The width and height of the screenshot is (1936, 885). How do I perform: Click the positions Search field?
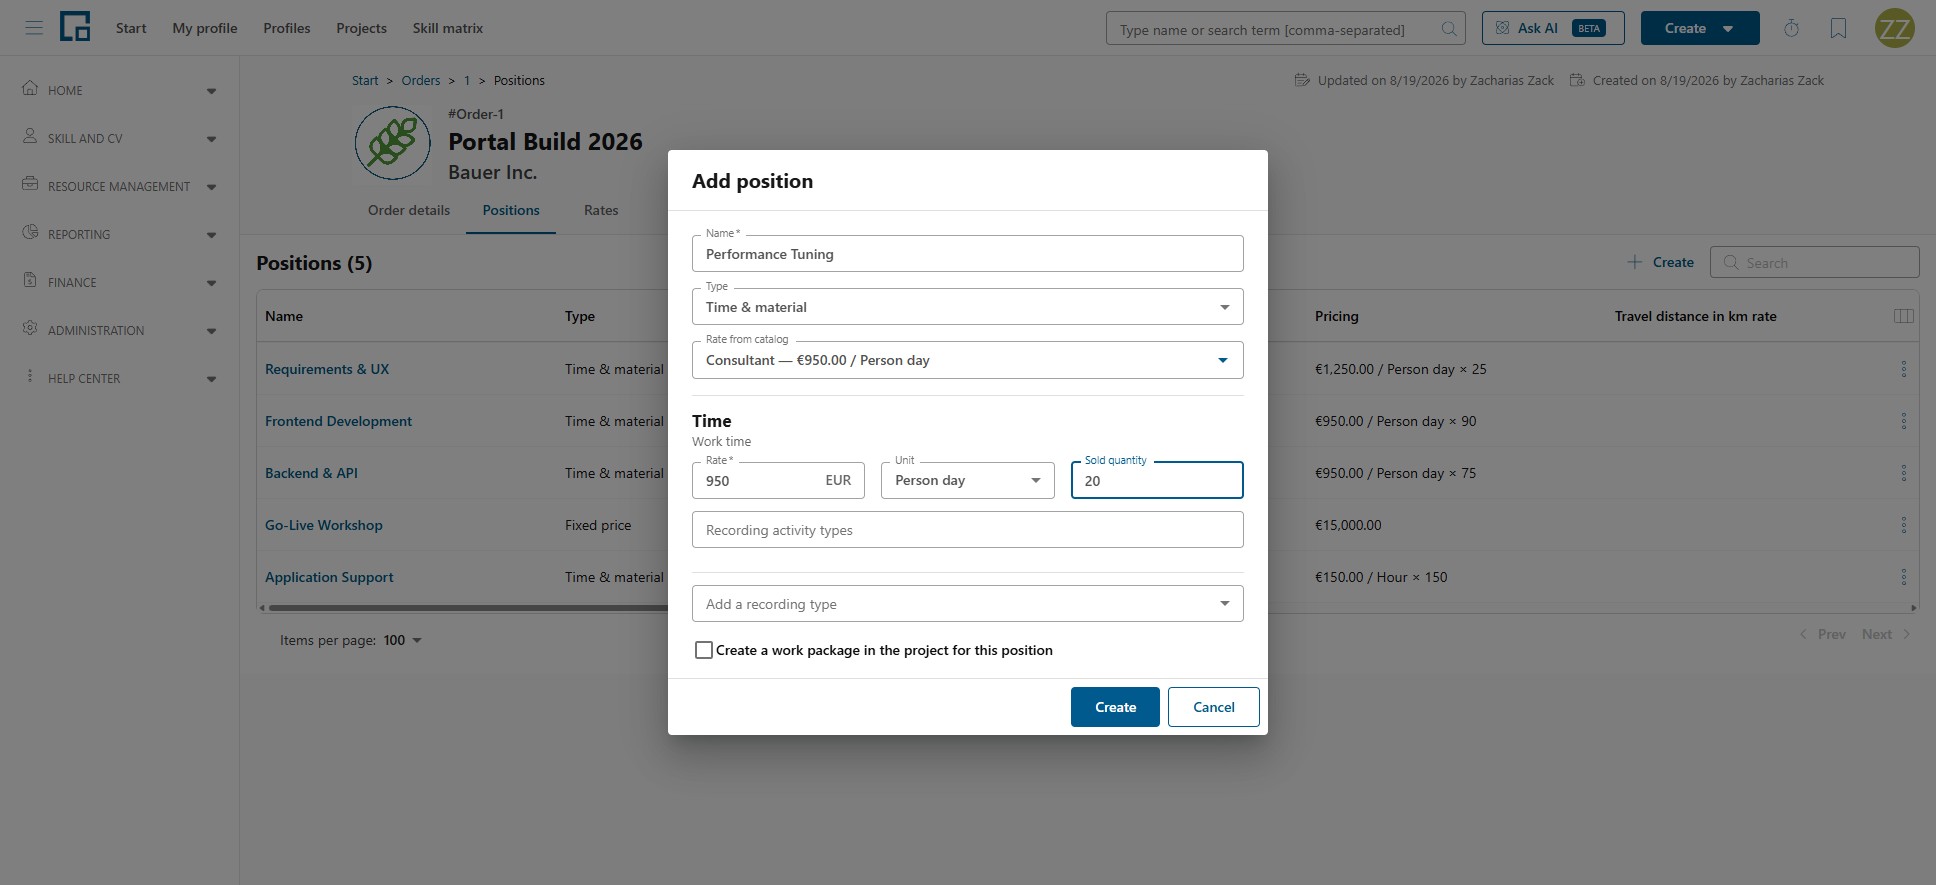click(x=1814, y=262)
